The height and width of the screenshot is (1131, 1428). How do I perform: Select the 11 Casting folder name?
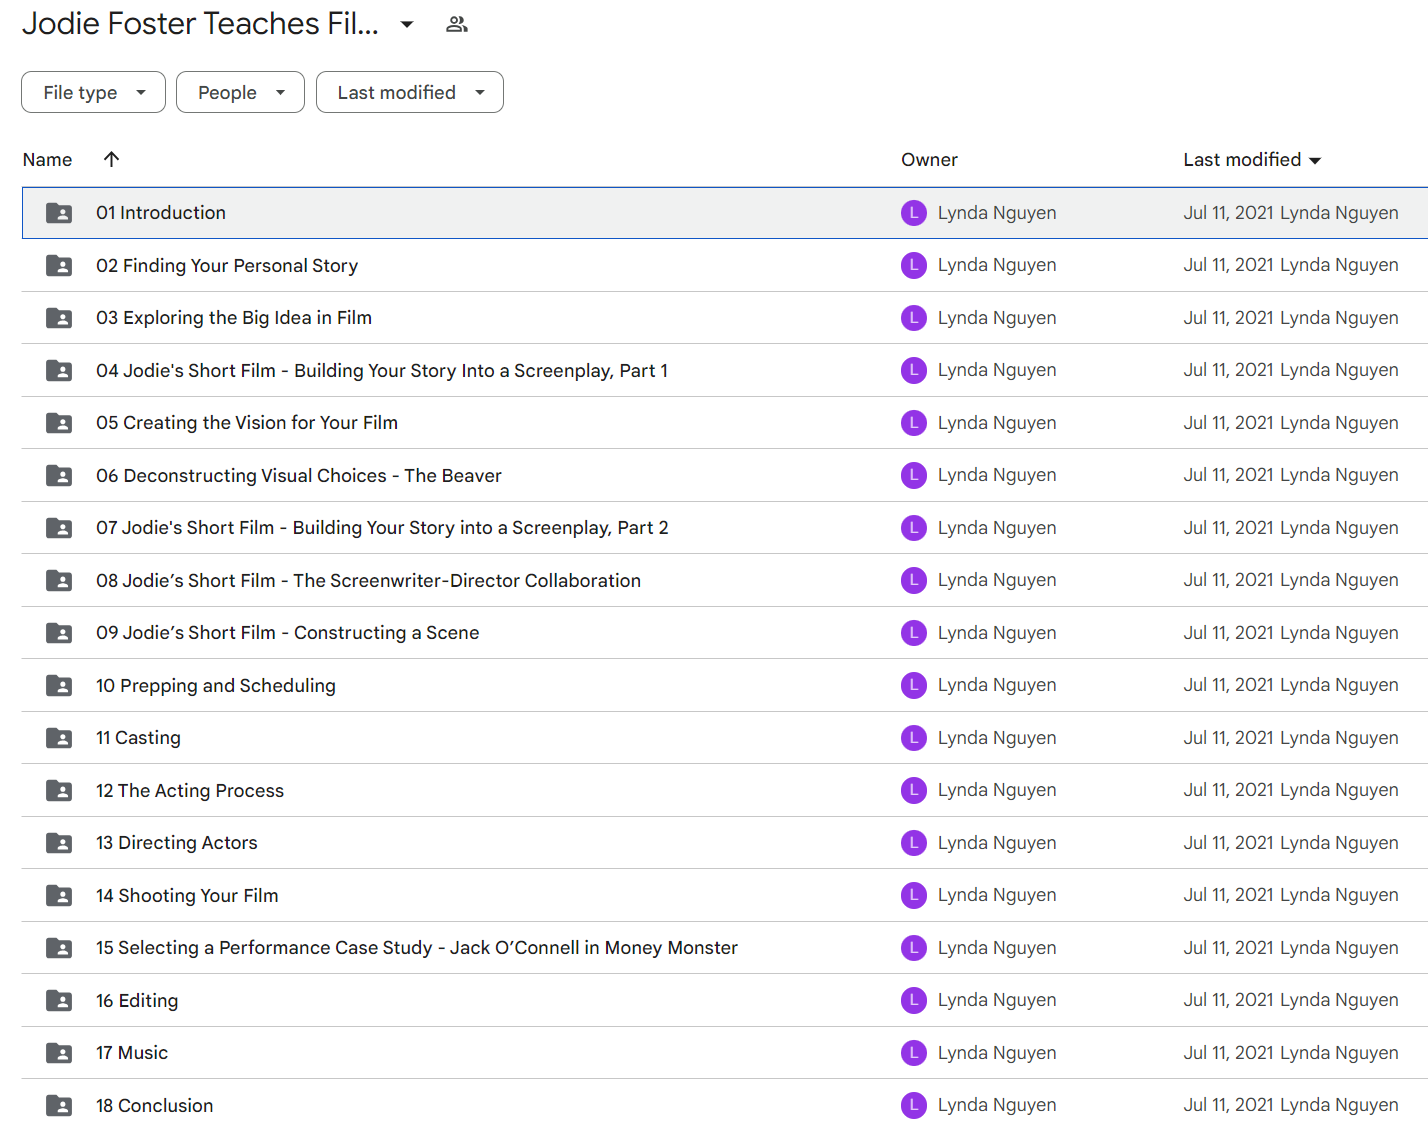coord(138,738)
